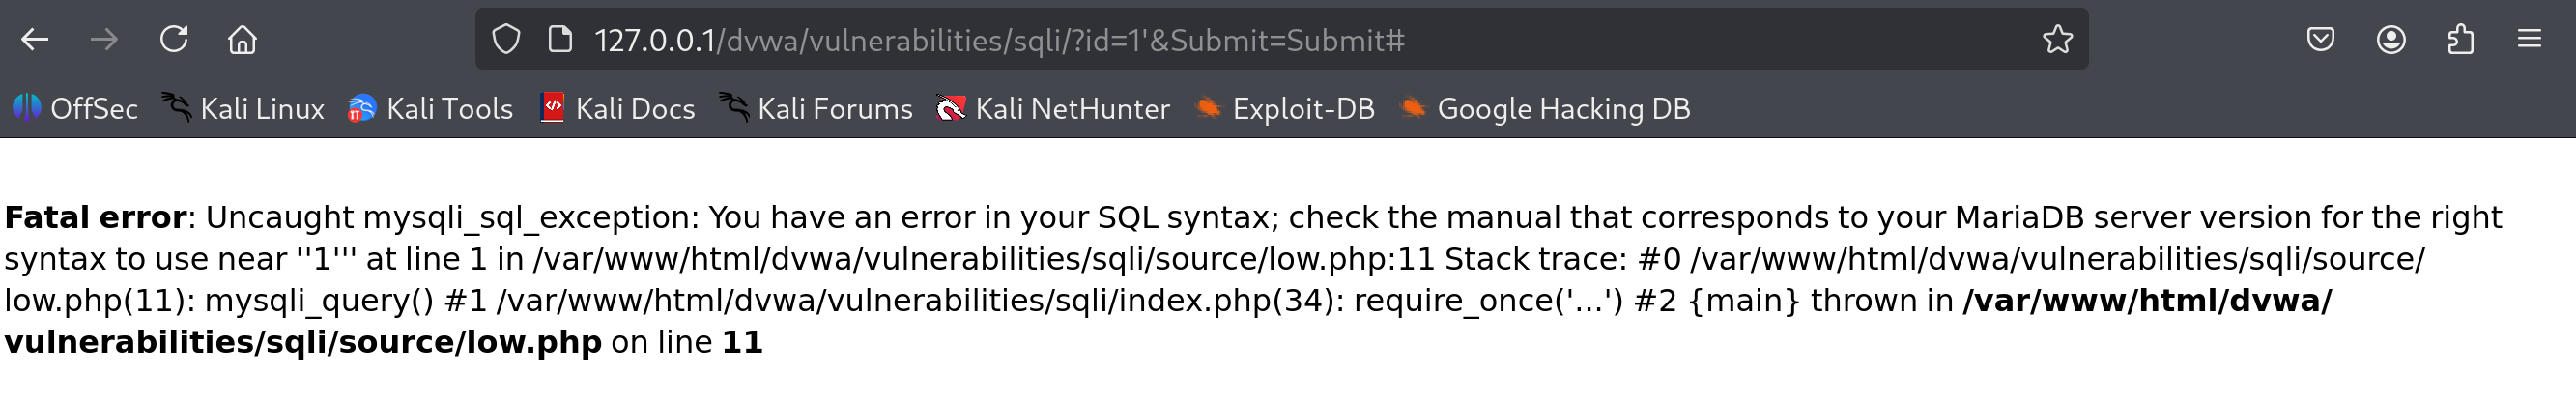Go back to the previous page

[35, 40]
